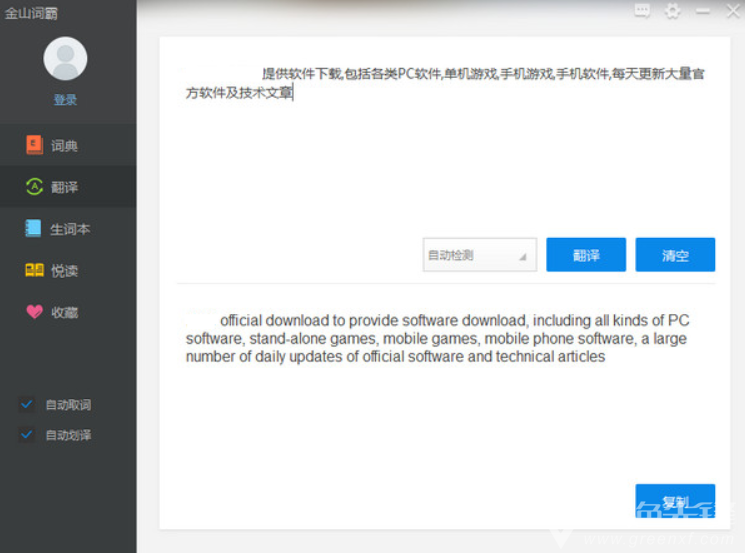Open the settings gear icon
The height and width of the screenshot is (553, 745).
pyautogui.click(x=672, y=10)
